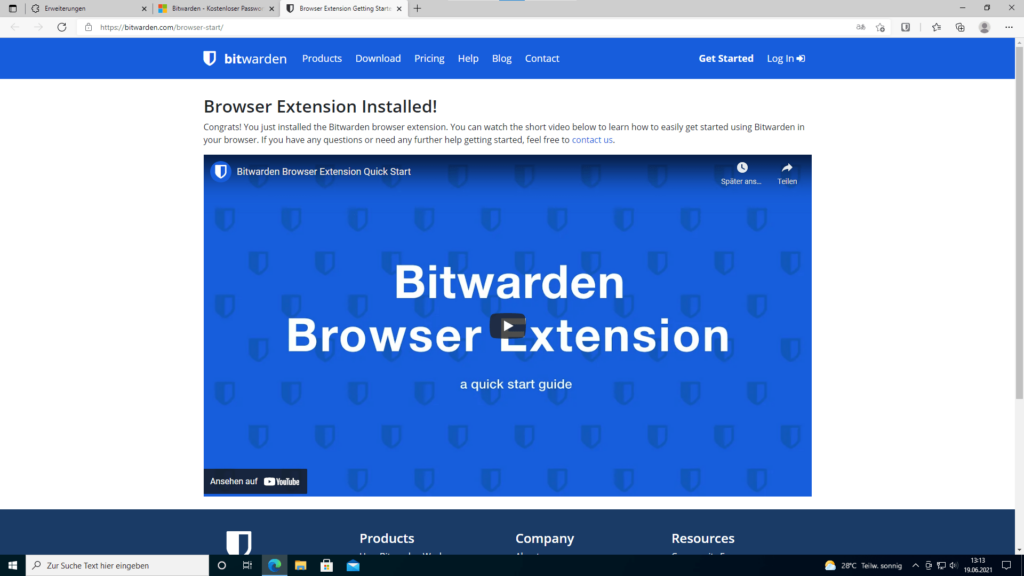Show hidden system tray icons chevron
This screenshot has height=576, width=1024.
click(x=916, y=566)
